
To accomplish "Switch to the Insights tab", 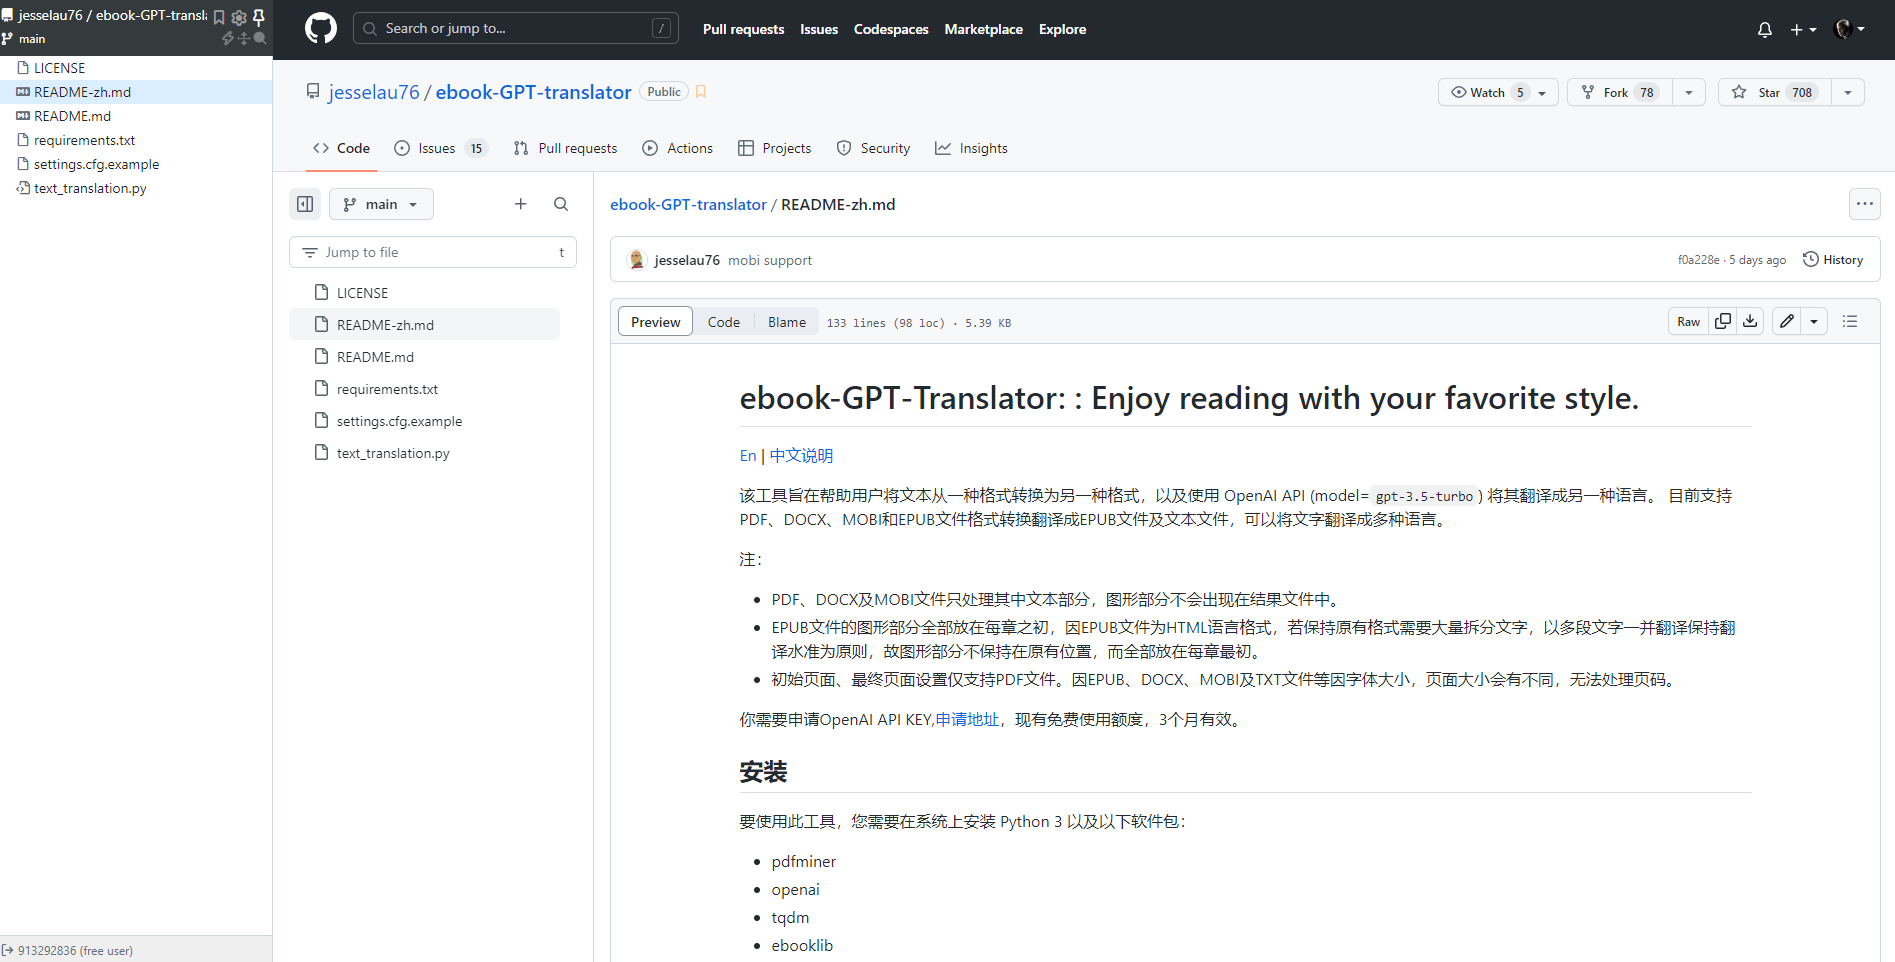I will click(x=971, y=148).
